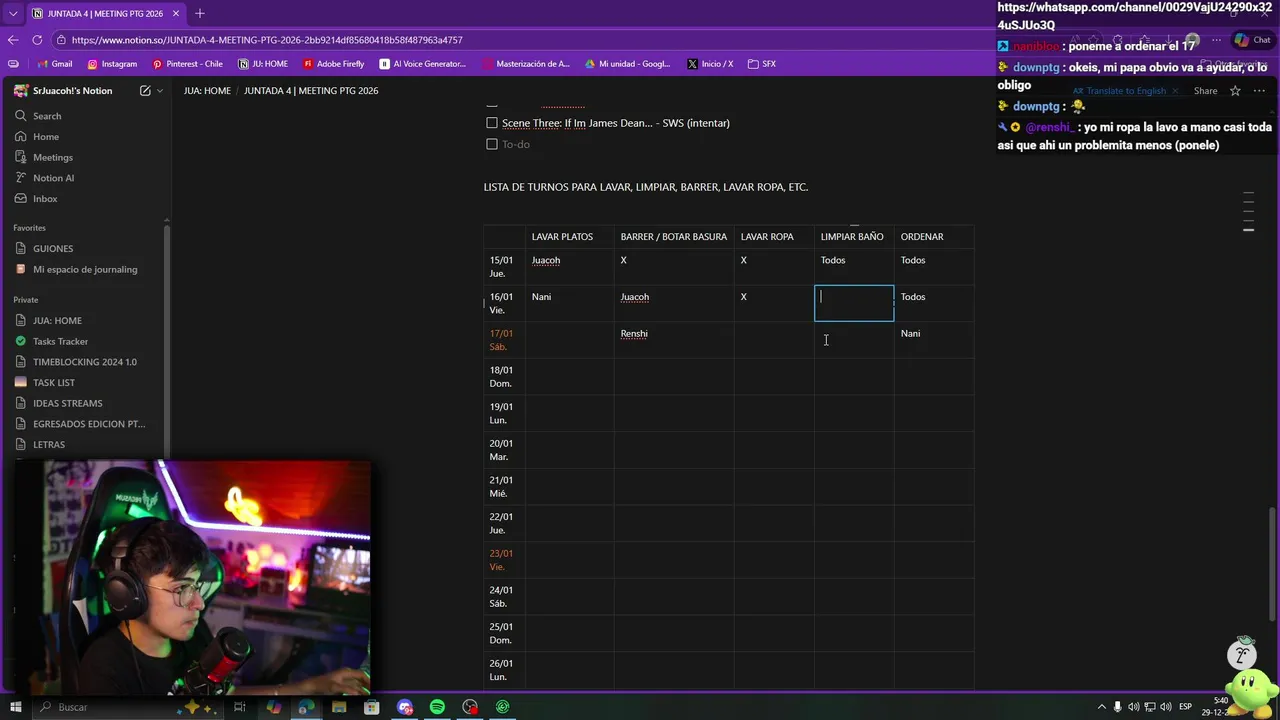Open the Pinterest - Chile bookmark
Screen dimensions: 1280x720
pyautogui.click(x=188, y=64)
